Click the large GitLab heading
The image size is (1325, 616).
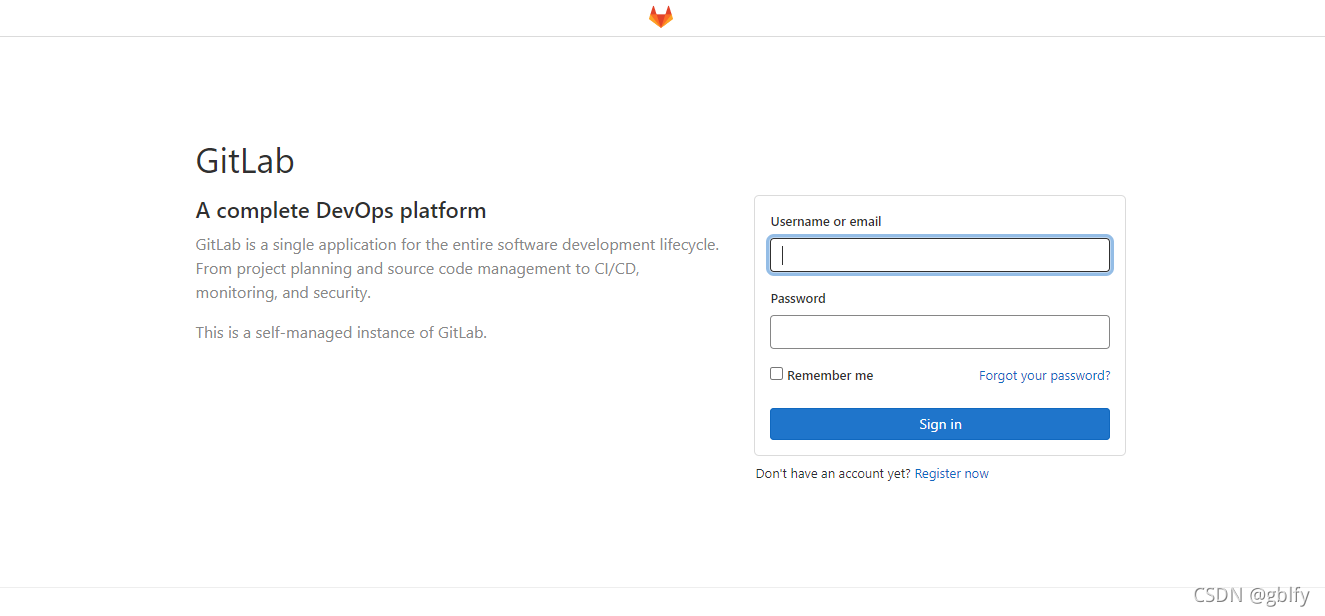tap(245, 161)
